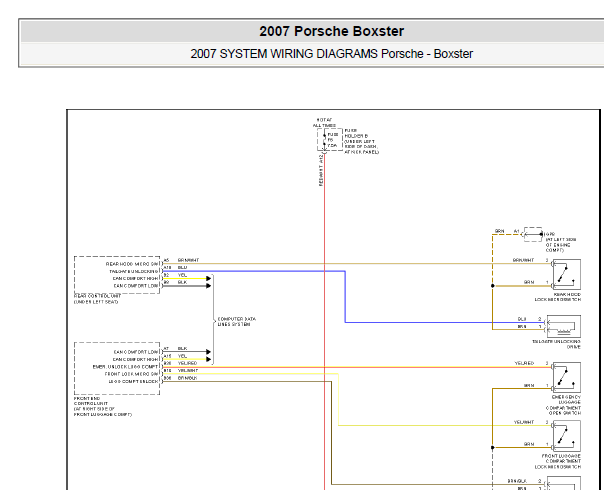The height and width of the screenshot is (490, 604).
Task: Click the "B26 YEL/RED" wire label at Front End Unit
Action: (180, 363)
